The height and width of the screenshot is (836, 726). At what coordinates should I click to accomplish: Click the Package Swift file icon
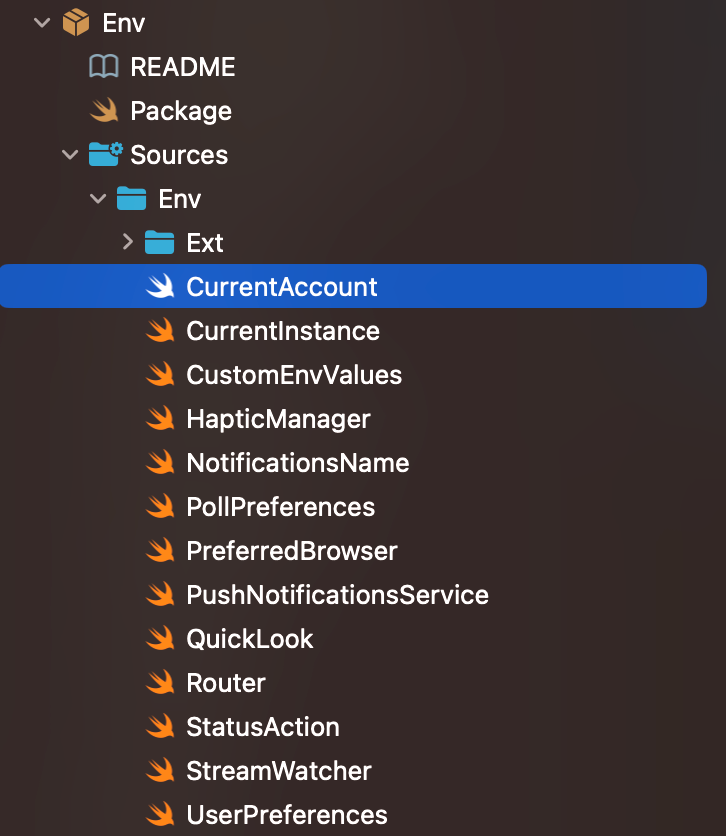(104, 110)
